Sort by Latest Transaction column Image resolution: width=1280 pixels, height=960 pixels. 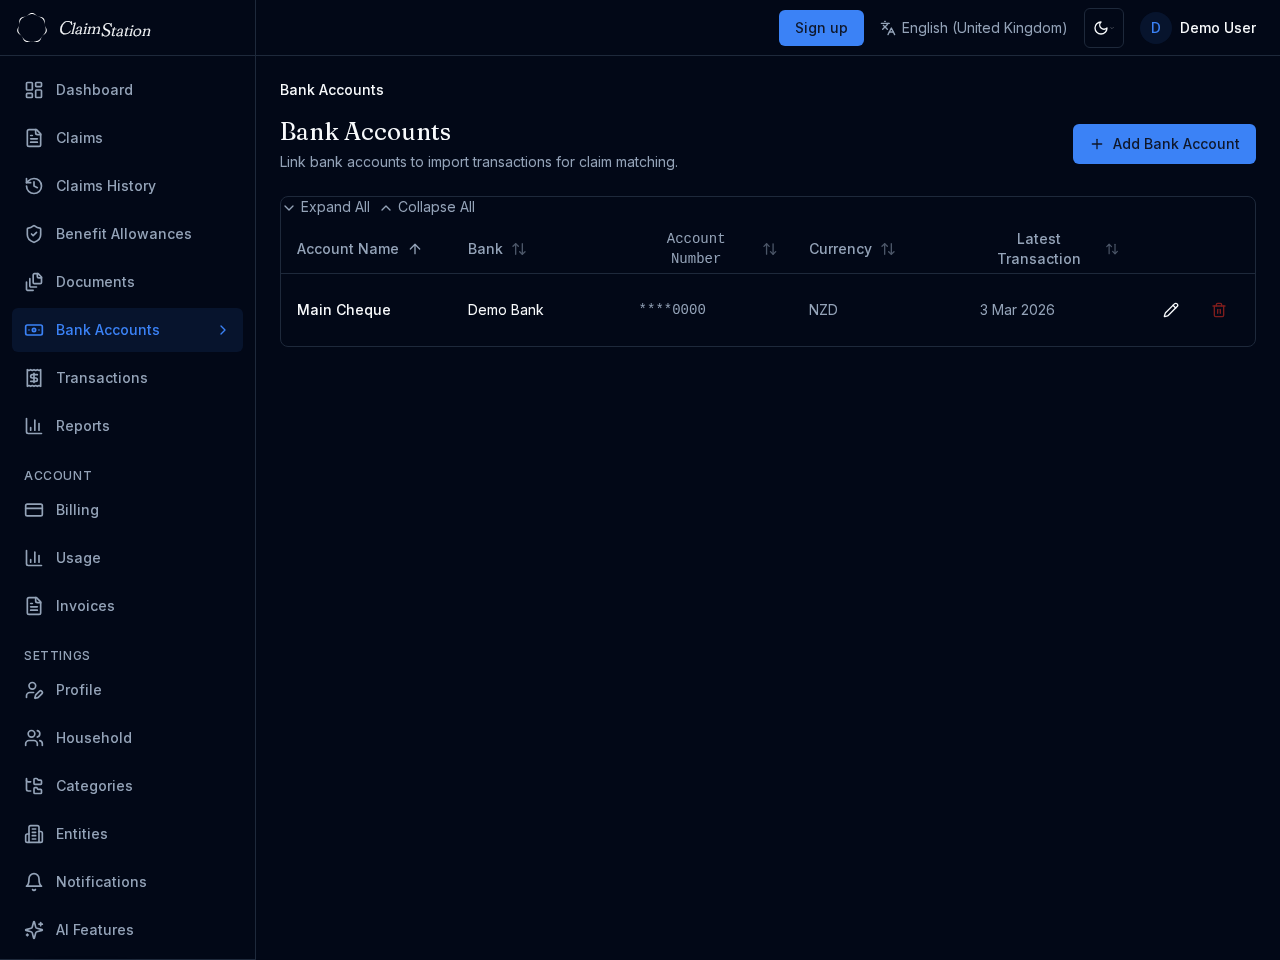click(x=1050, y=249)
